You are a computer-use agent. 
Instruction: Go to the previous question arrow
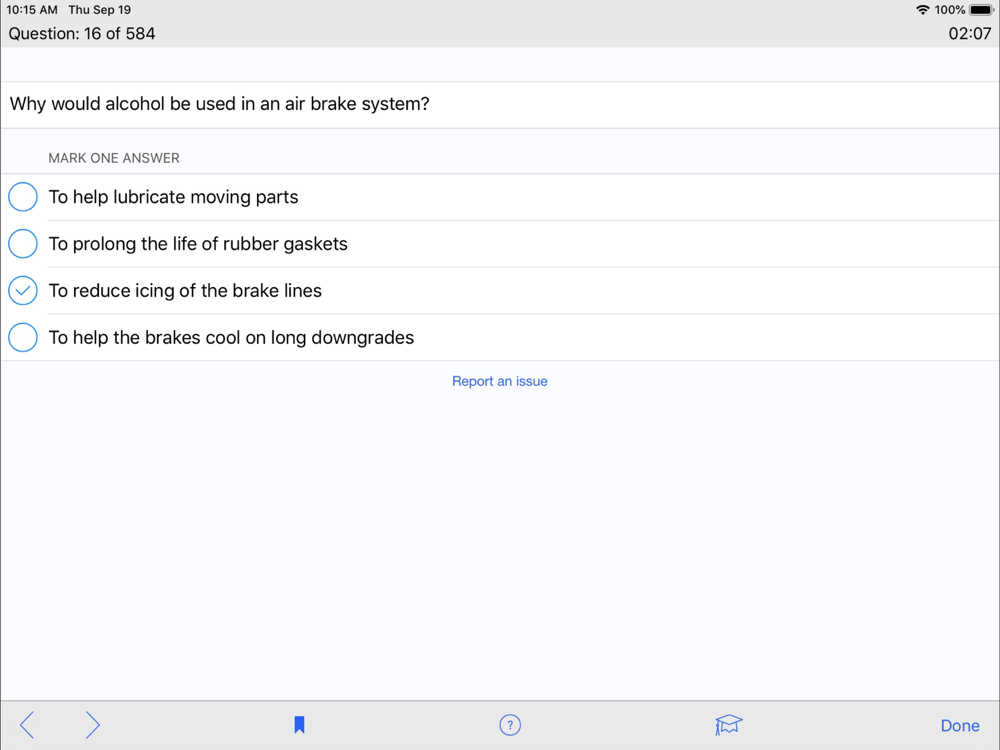pyautogui.click(x=27, y=725)
